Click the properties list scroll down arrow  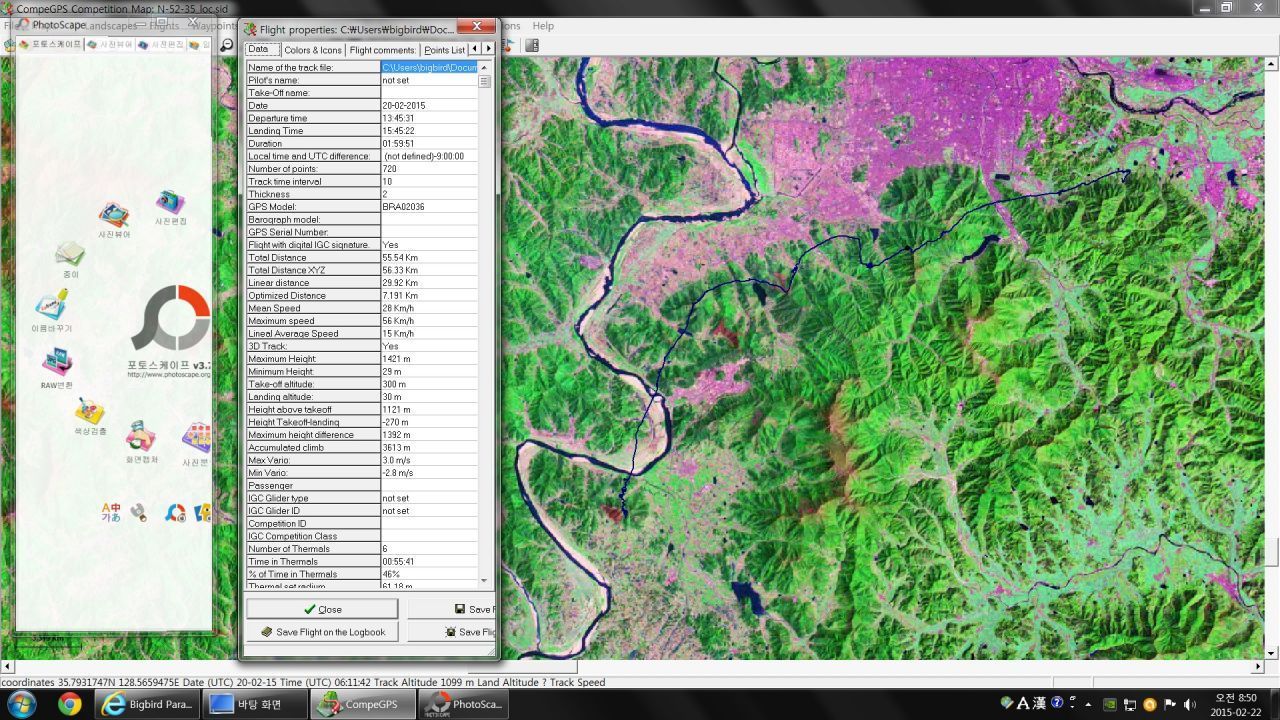coord(484,581)
